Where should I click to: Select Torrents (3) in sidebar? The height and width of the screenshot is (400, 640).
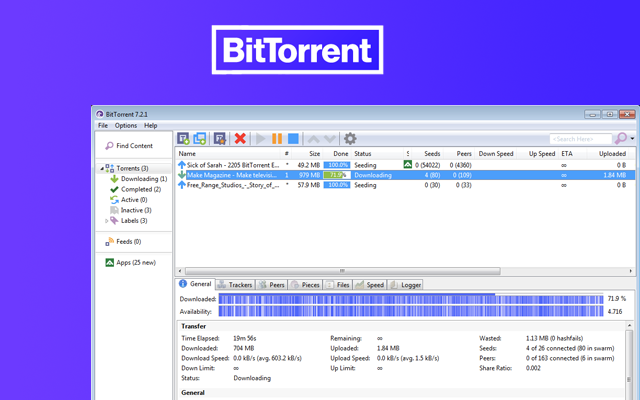pyautogui.click(x=132, y=168)
